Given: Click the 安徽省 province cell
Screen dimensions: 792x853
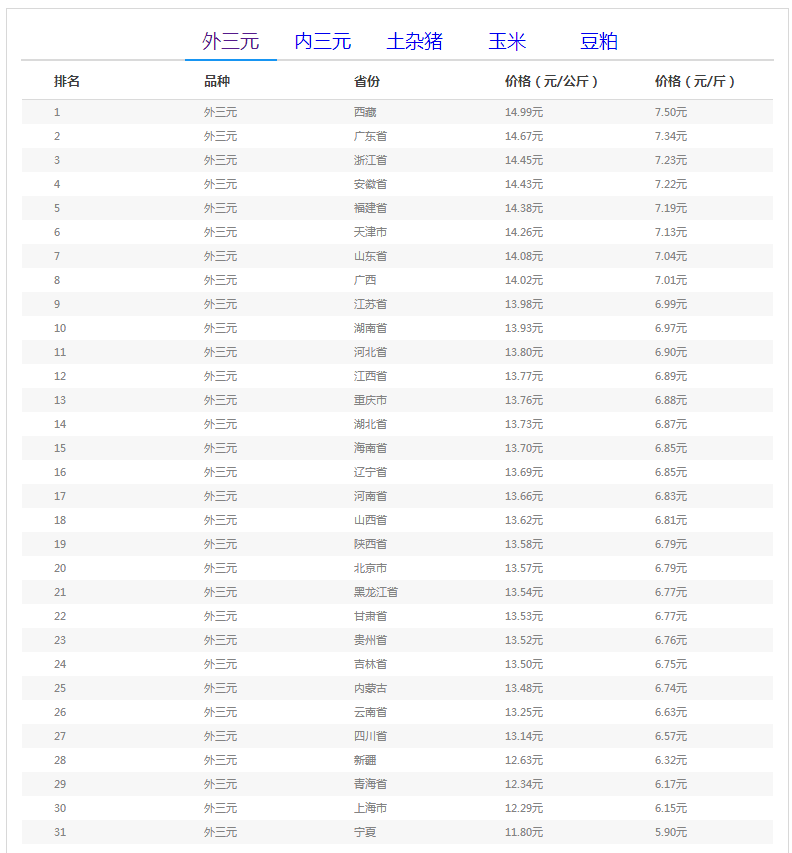Looking at the screenshot, I should [370, 184].
